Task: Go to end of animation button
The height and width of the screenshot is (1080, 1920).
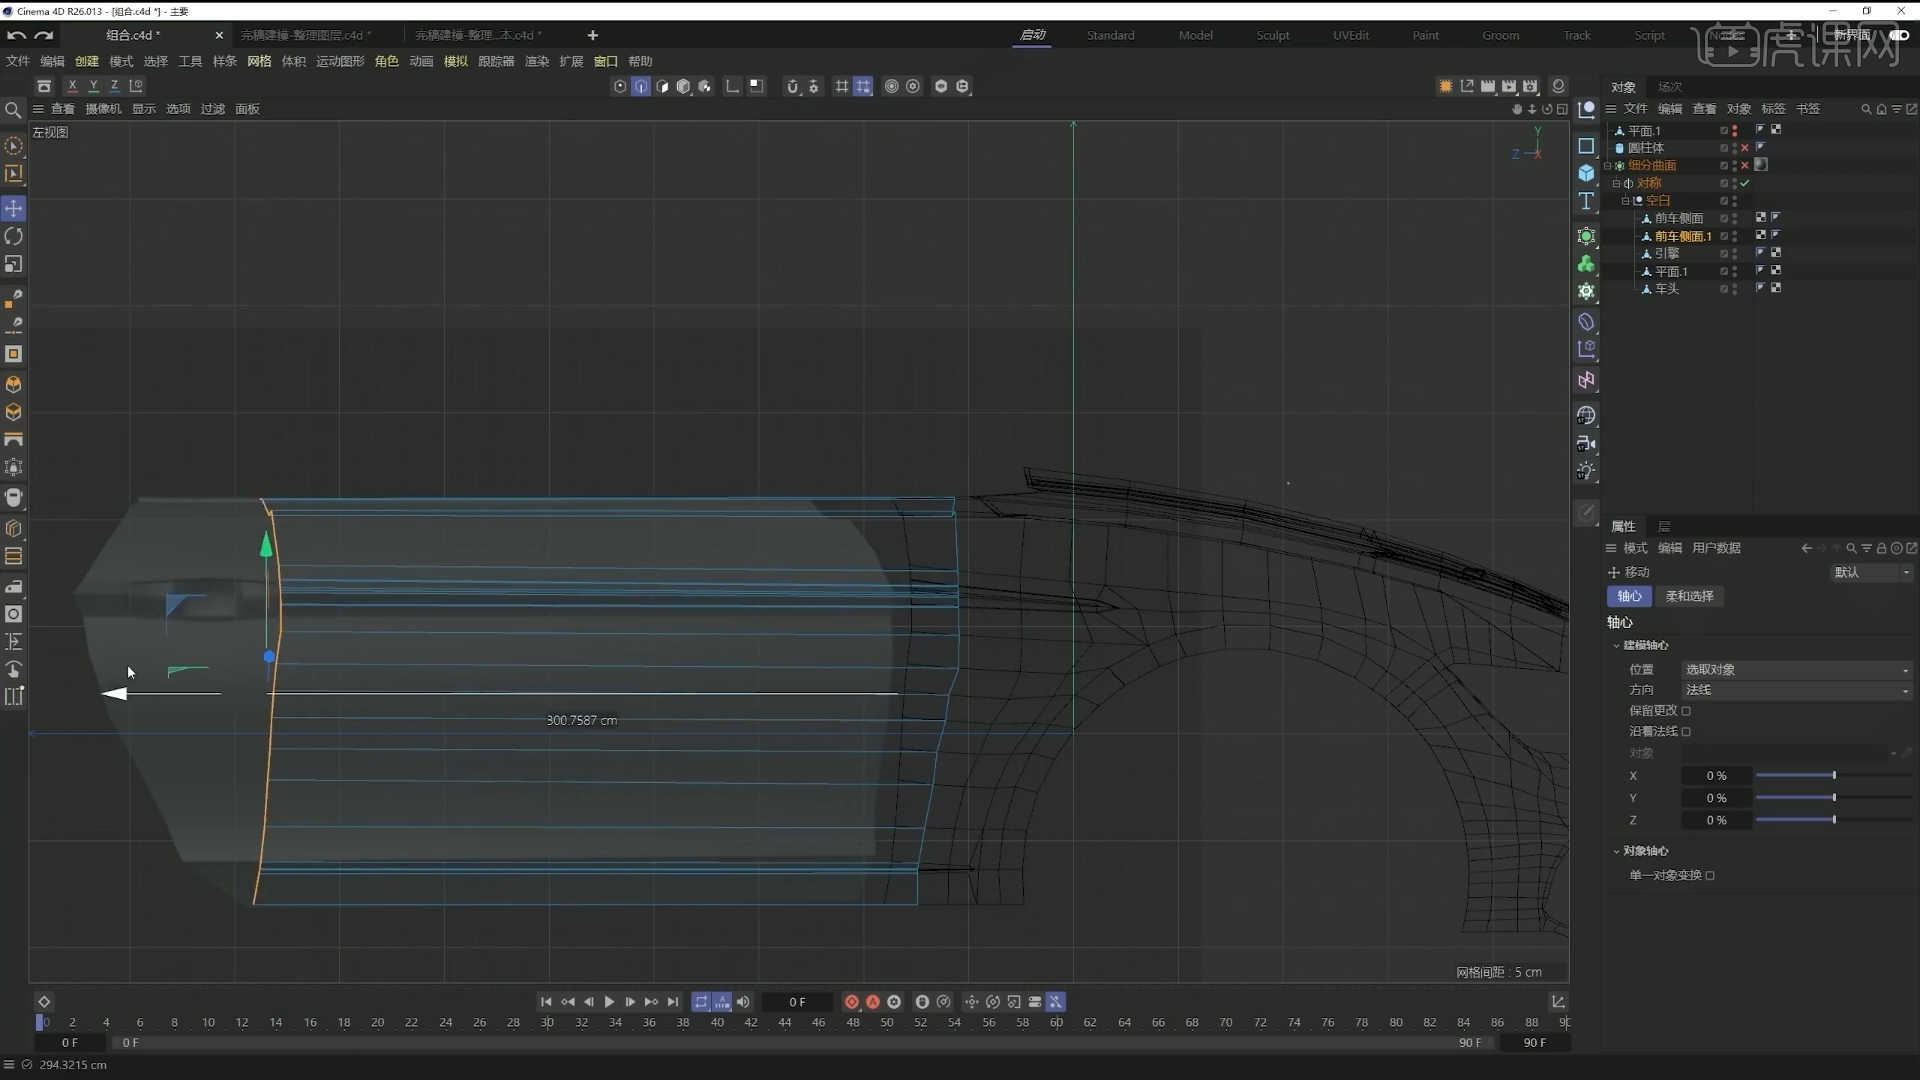Action: click(x=673, y=1001)
